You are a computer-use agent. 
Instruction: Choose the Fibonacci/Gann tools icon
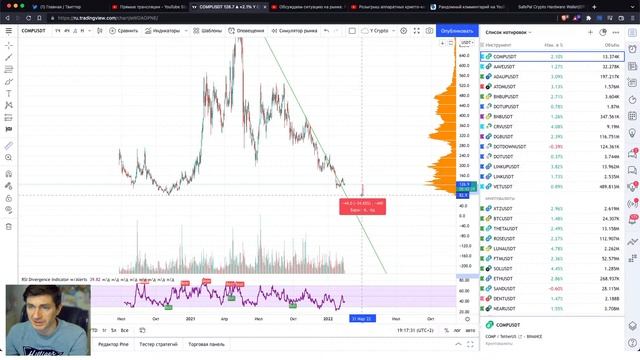9,69
